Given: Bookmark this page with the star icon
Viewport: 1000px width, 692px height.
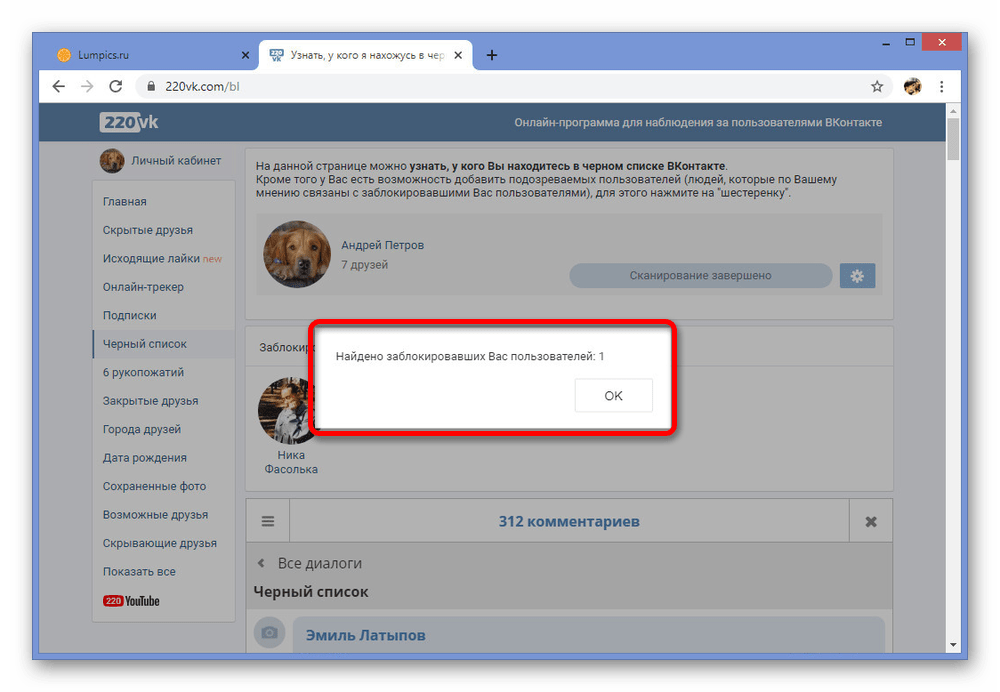Looking at the screenshot, I should (877, 86).
